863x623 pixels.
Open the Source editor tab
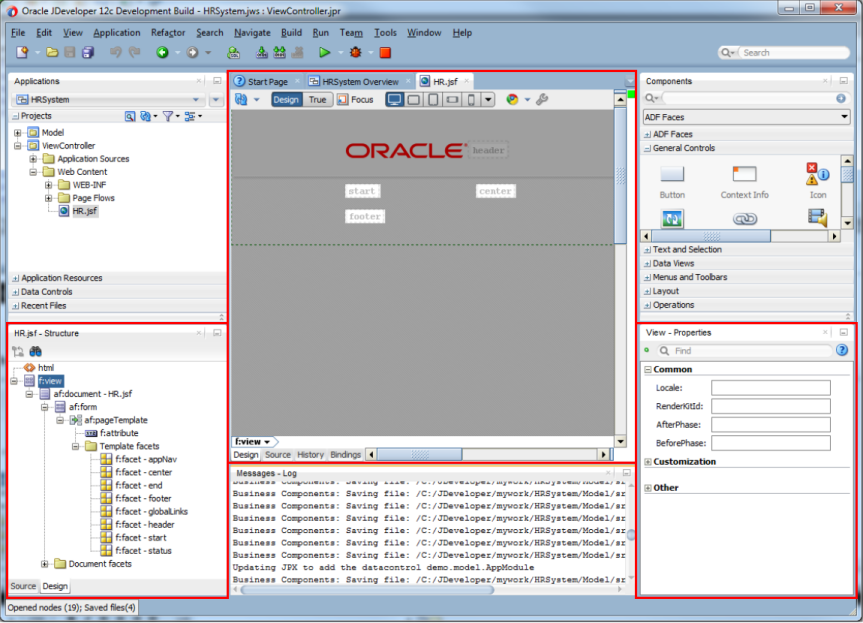click(x=277, y=455)
